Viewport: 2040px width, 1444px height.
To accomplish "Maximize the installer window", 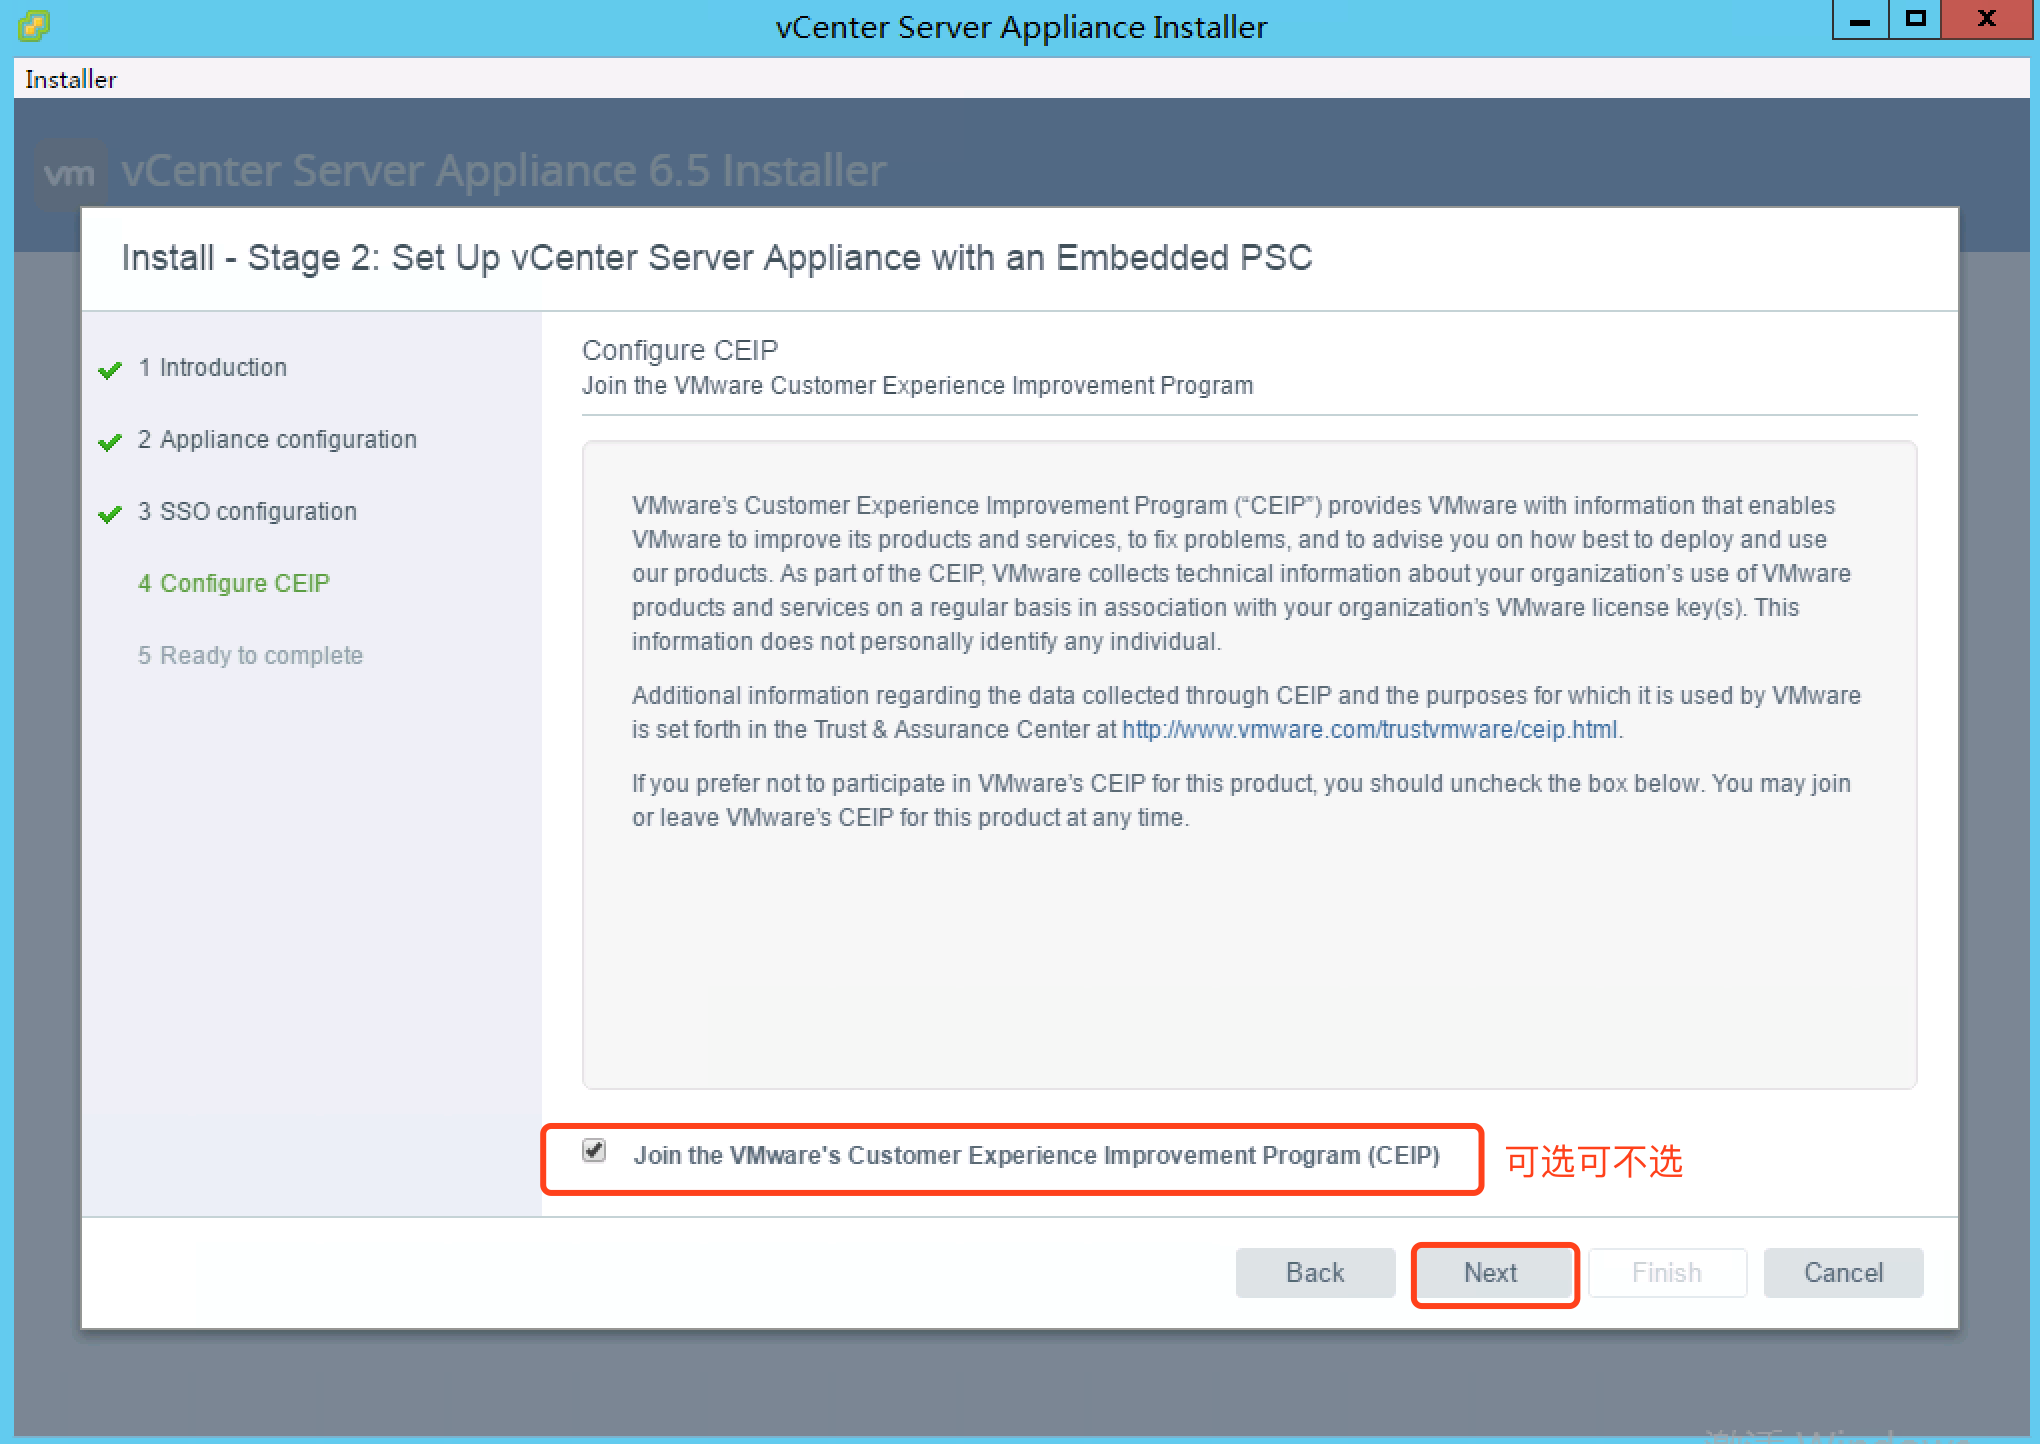I will pyautogui.click(x=1915, y=19).
